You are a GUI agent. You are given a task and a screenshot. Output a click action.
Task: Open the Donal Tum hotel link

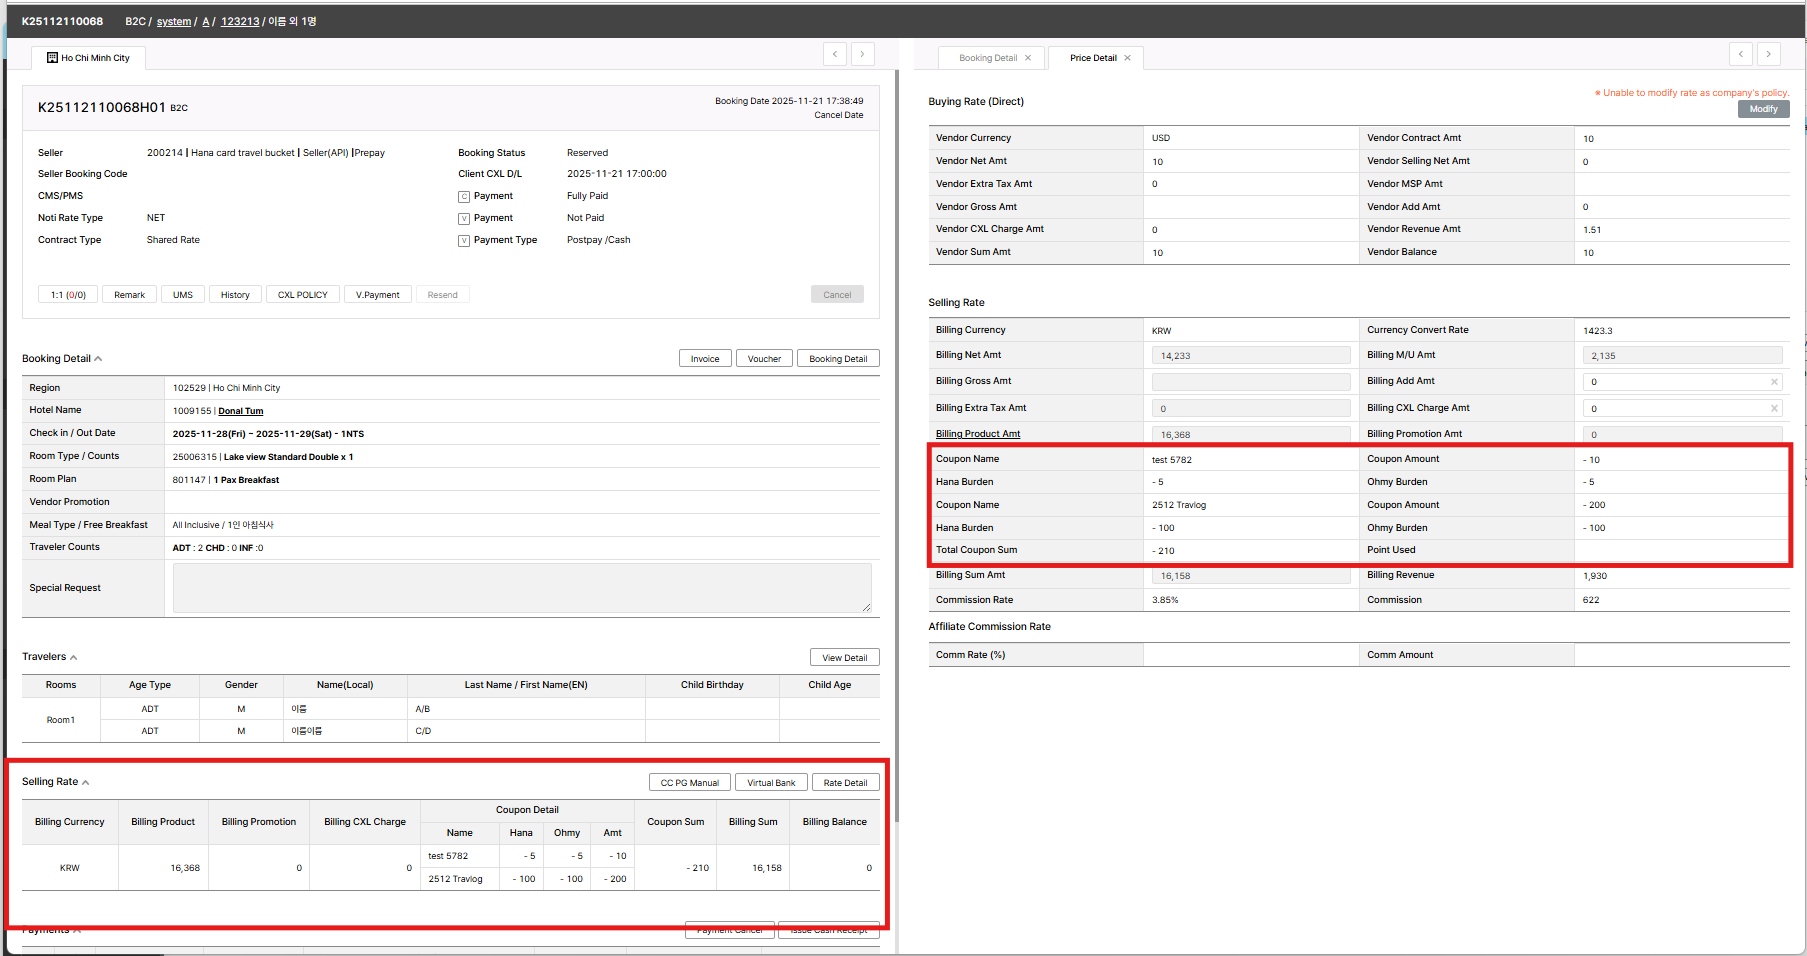click(240, 411)
